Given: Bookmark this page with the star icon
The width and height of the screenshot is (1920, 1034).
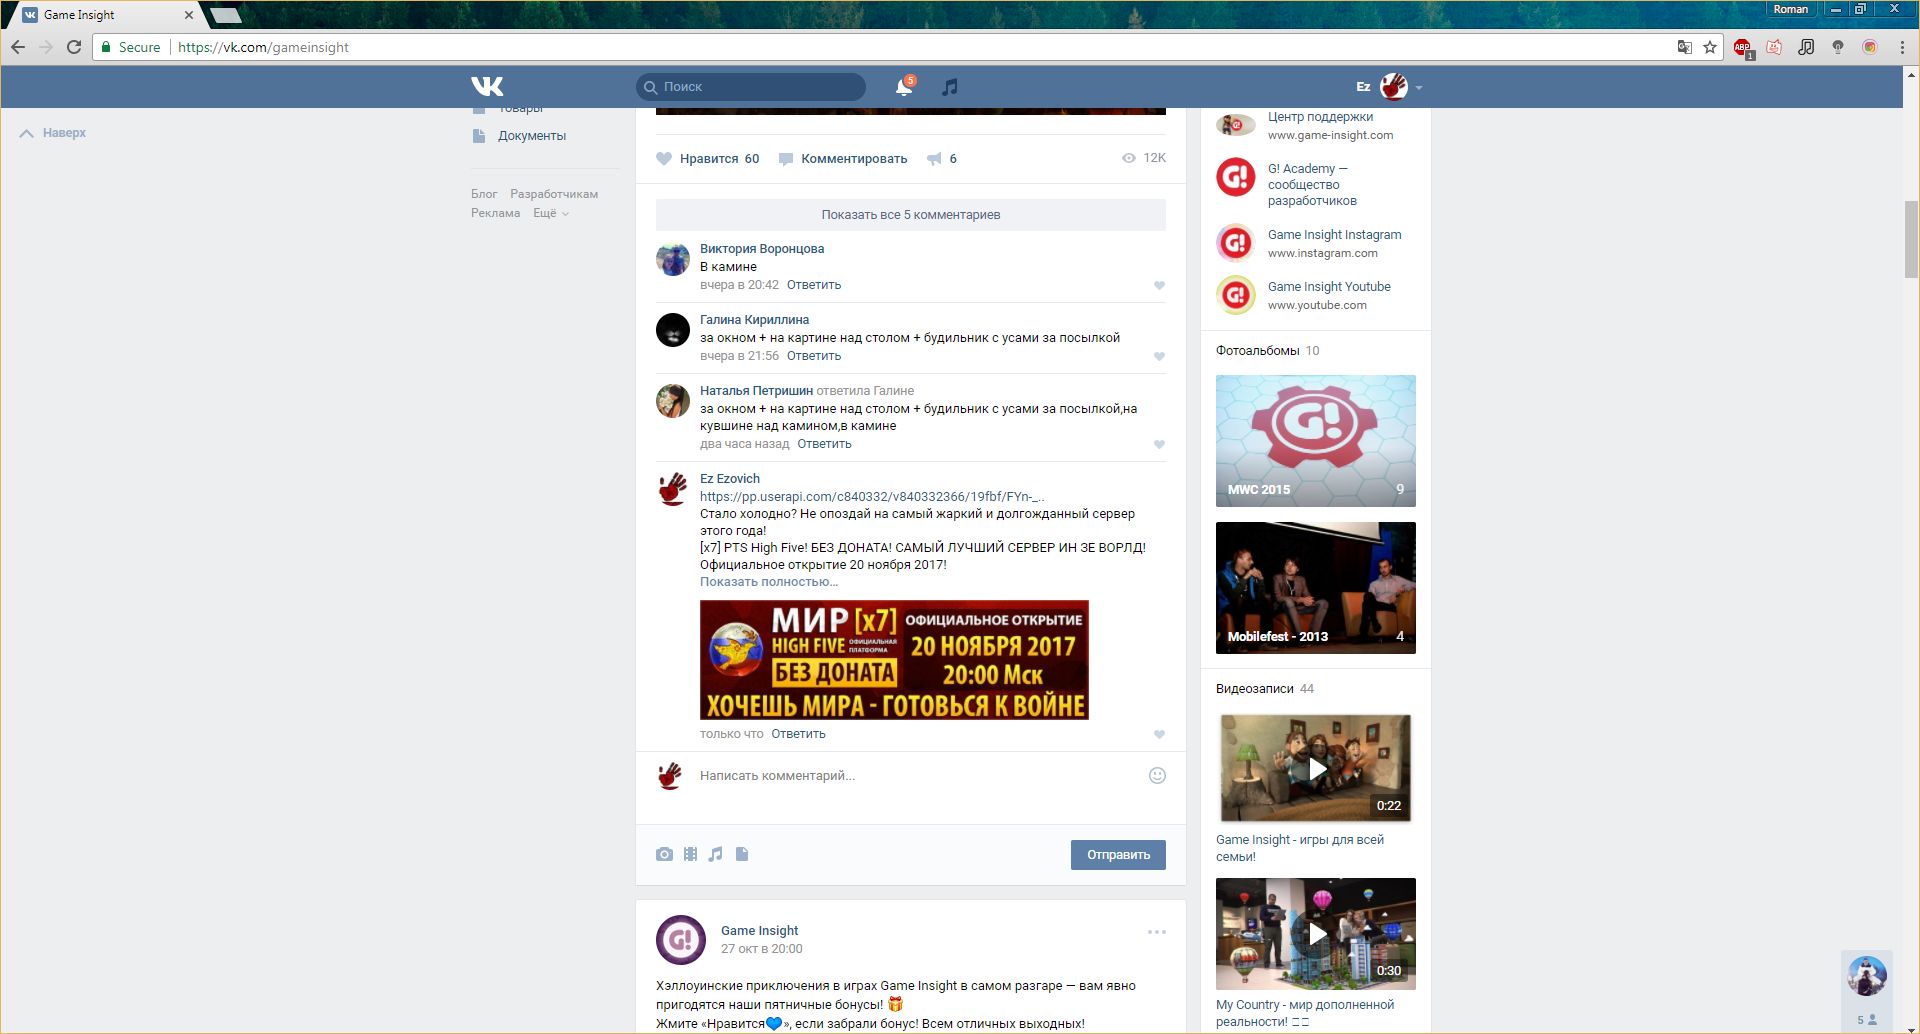Looking at the screenshot, I should [1710, 47].
